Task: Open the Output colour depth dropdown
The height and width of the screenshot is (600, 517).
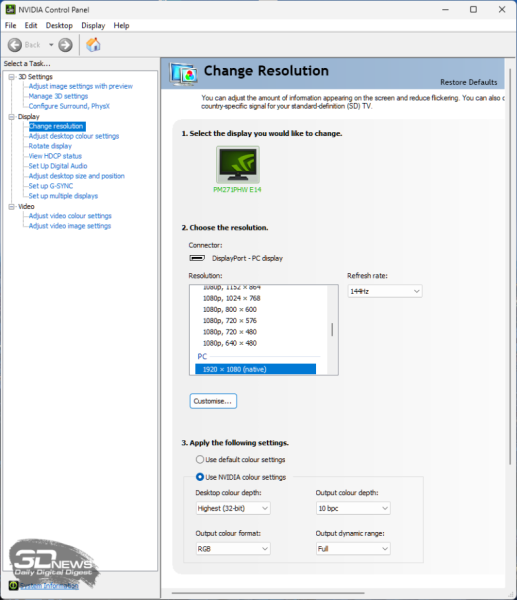Action: click(x=353, y=508)
